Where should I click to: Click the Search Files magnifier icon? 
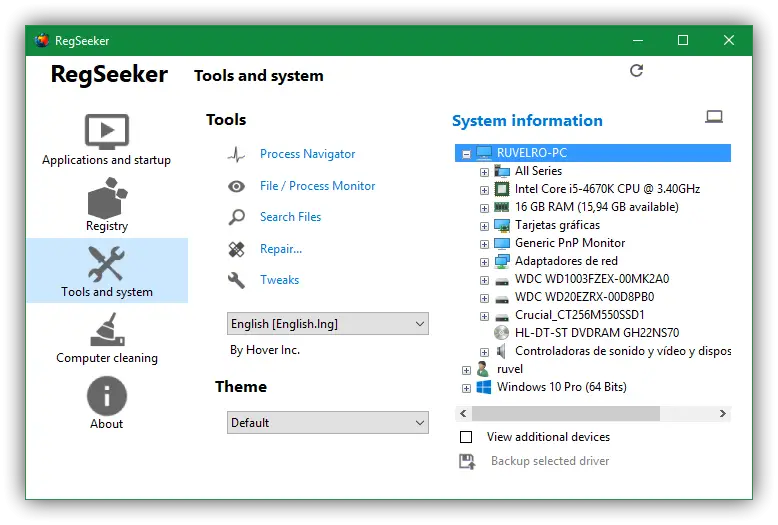tap(236, 217)
